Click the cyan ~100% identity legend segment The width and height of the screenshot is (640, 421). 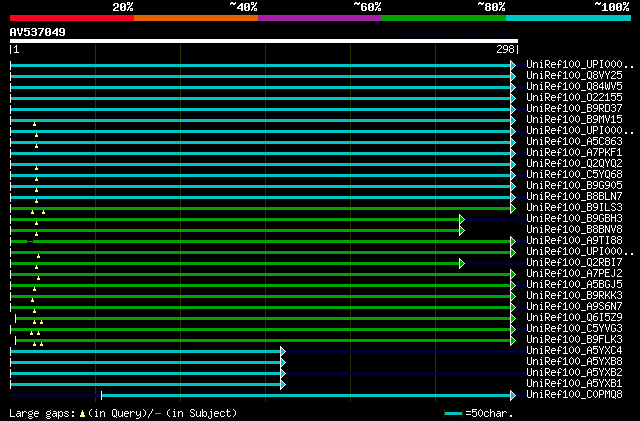coord(569,18)
